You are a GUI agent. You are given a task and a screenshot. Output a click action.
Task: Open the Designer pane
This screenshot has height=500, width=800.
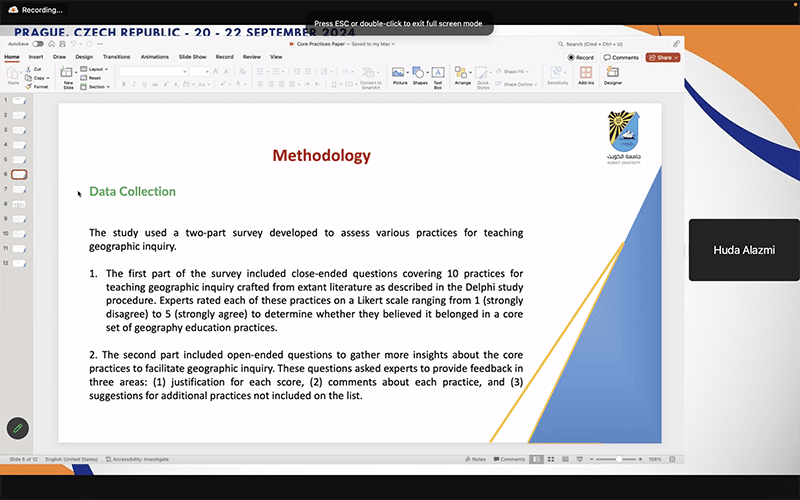(x=613, y=75)
